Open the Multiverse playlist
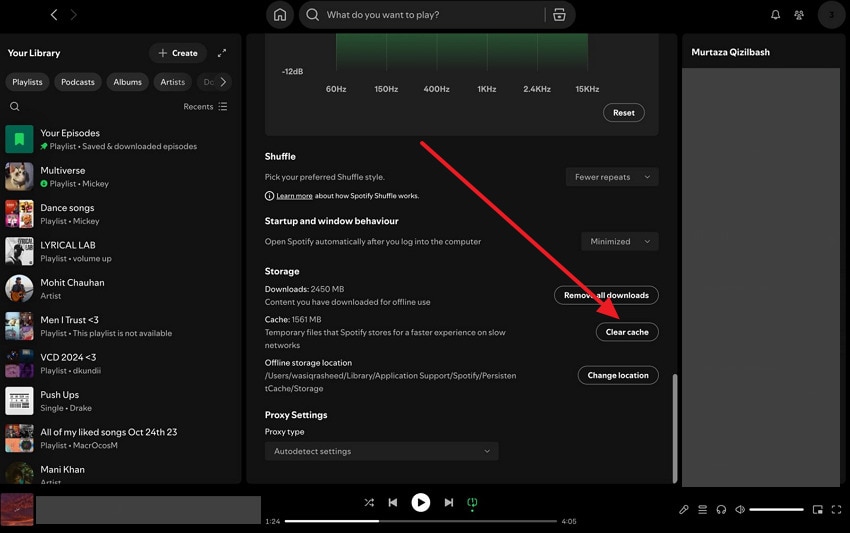The width and height of the screenshot is (850, 533). point(120,177)
